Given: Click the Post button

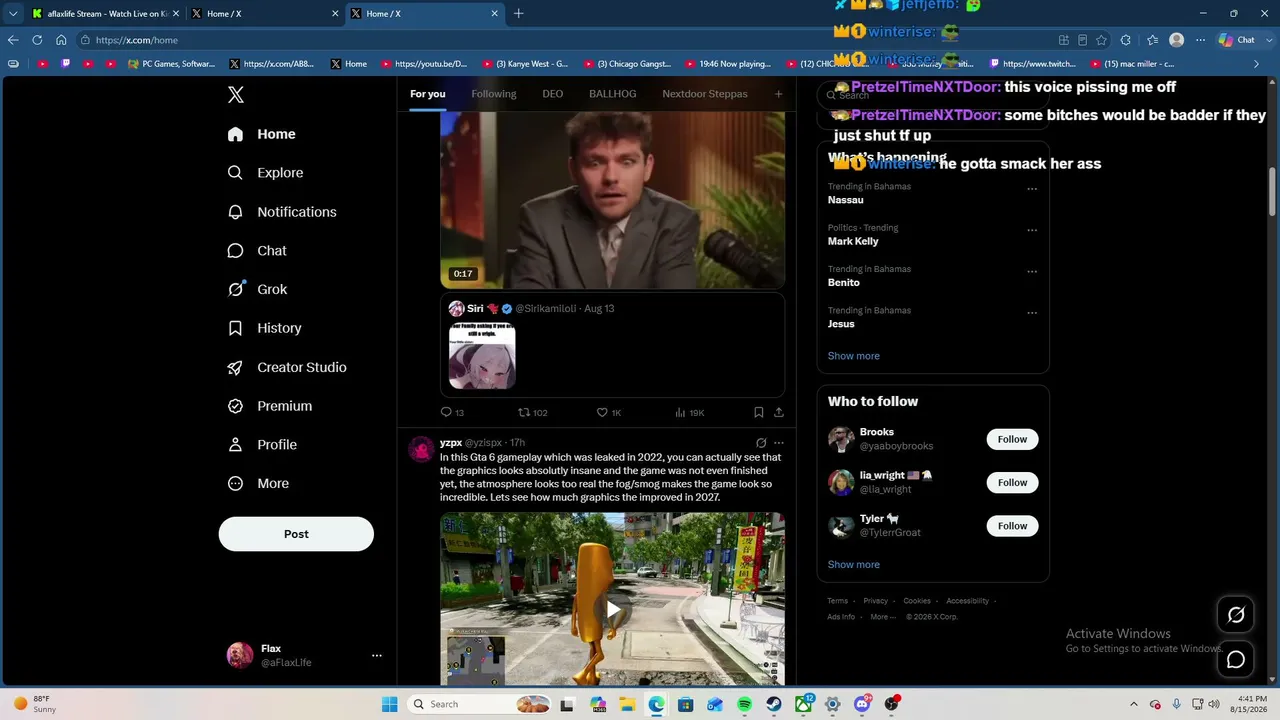Looking at the screenshot, I should click(x=296, y=534).
